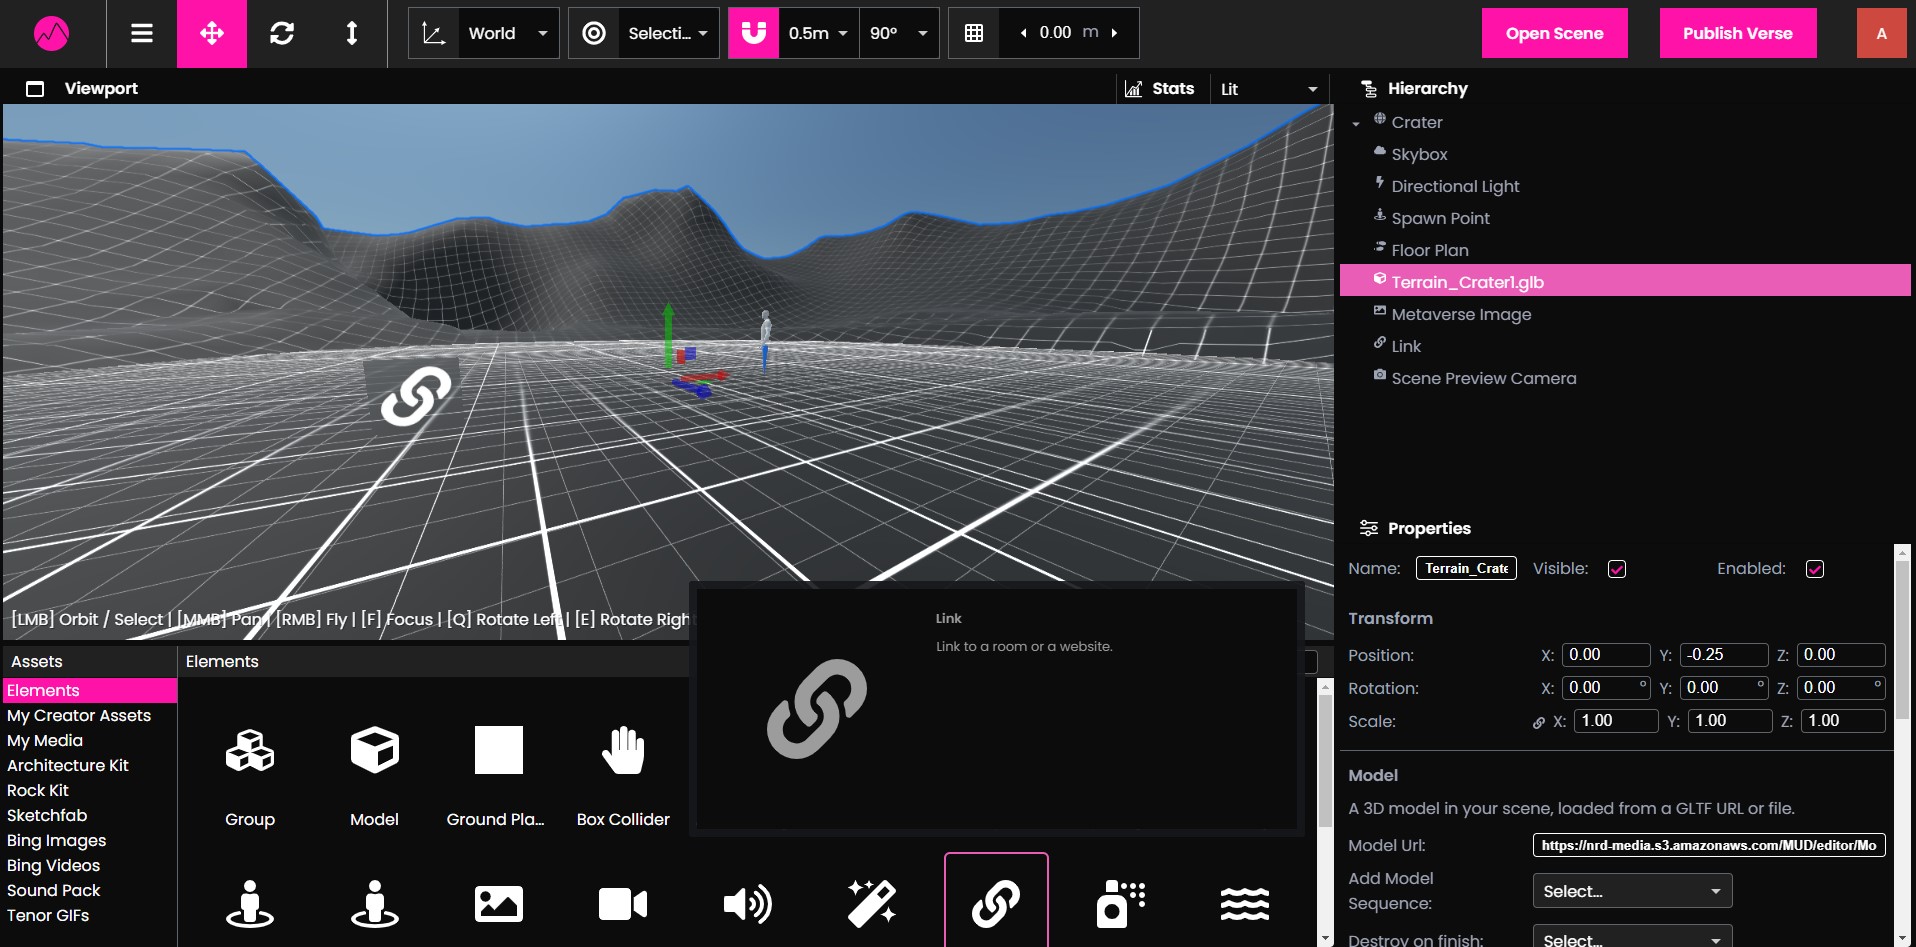Click Open Scene button
This screenshot has height=947, width=1916.
[1554, 33]
